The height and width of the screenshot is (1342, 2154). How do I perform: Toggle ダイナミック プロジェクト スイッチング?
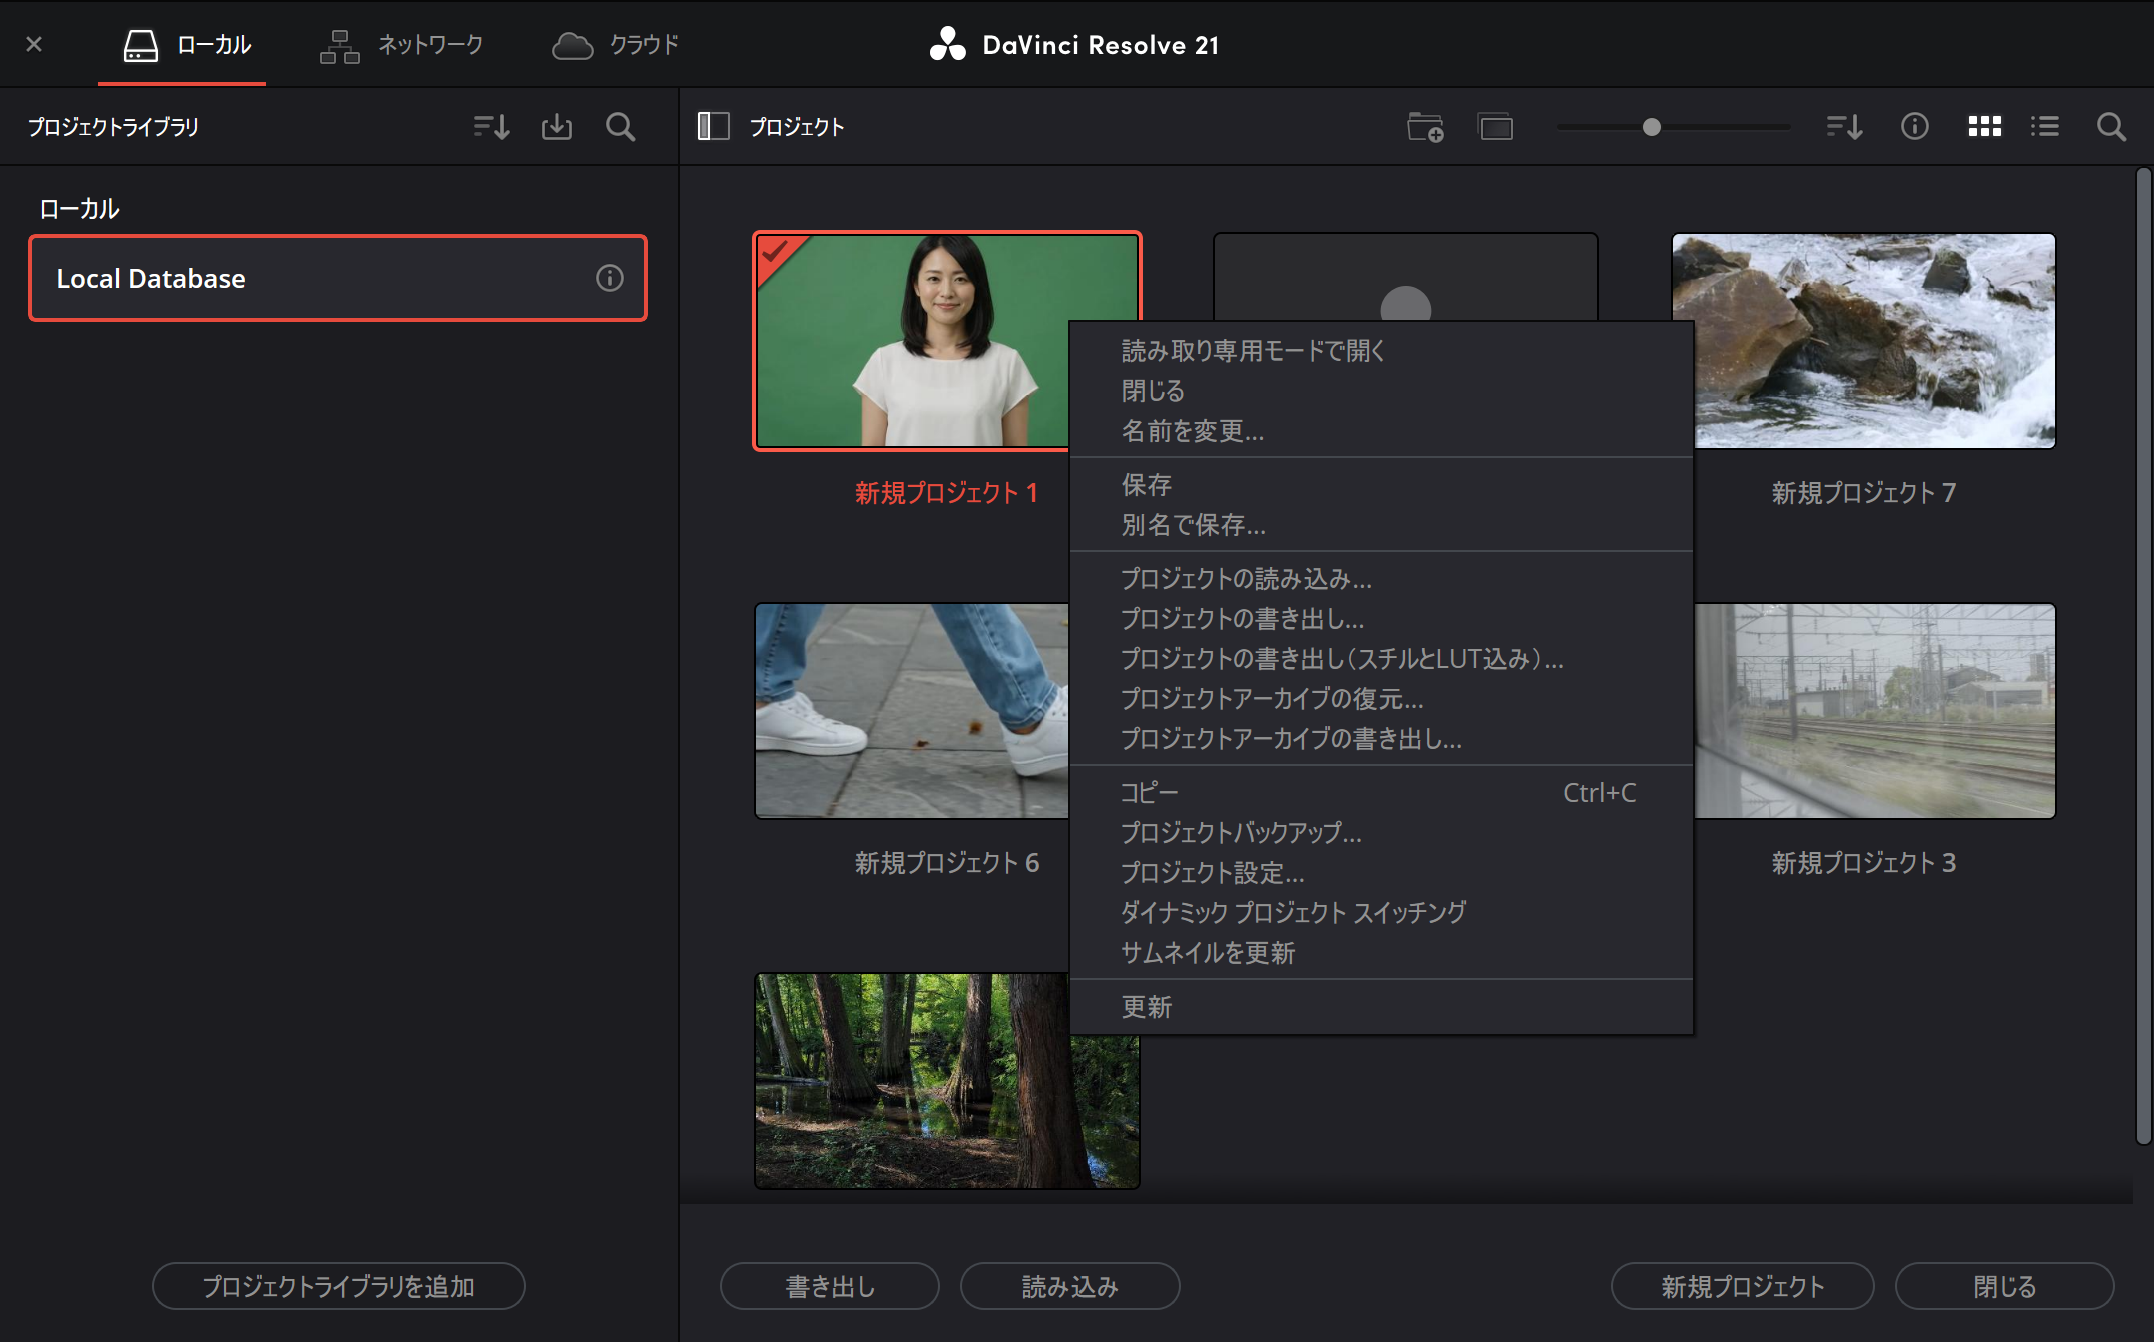1381,913
